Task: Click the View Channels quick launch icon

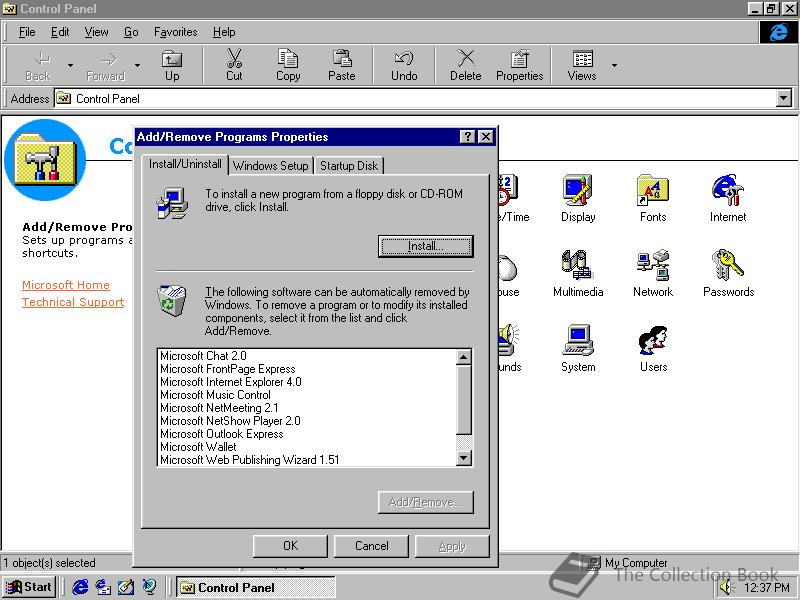Action: pyautogui.click(x=149, y=587)
